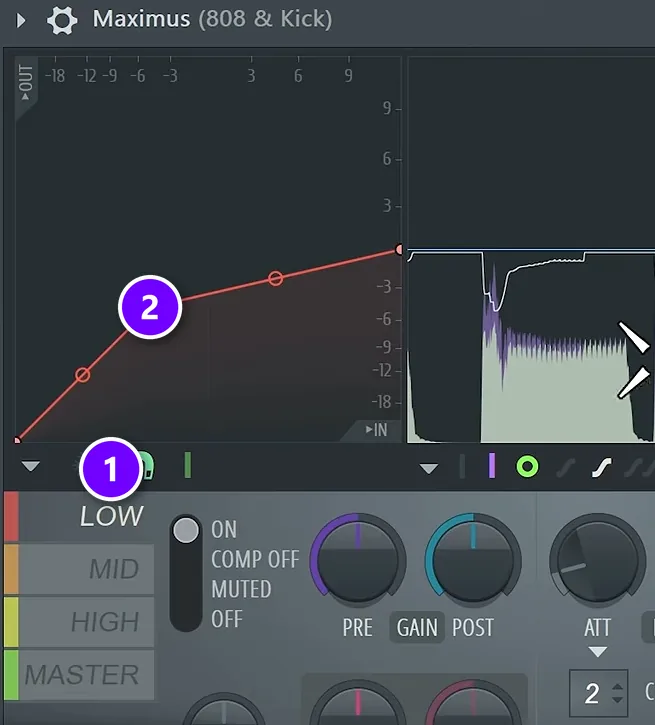The height and width of the screenshot is (725, 655).
Task: Click the green color strip beside MASTER
Action: point(12,675)
